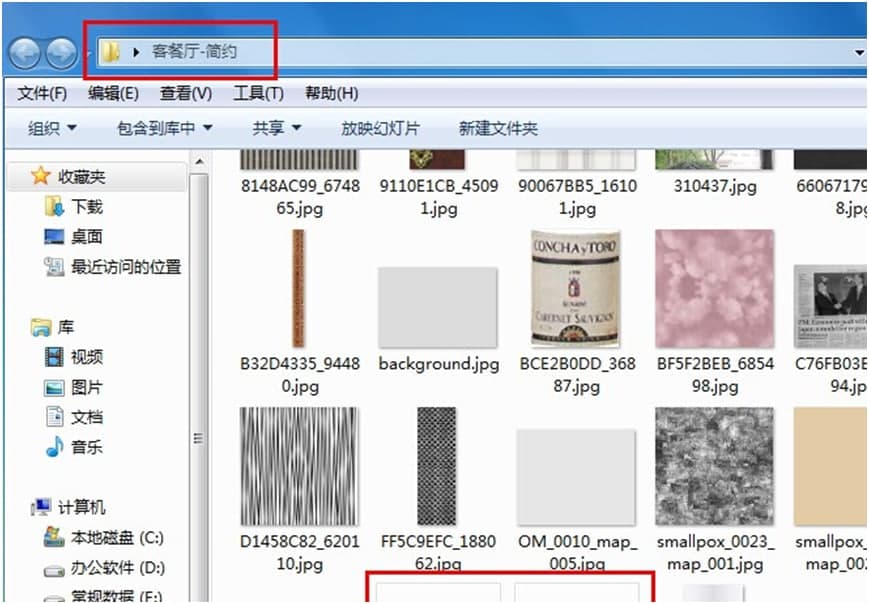Screen dimensions: 869x604
Task: Select the 客餐厅-简约 address path
Action: click(x=195, y=52)
